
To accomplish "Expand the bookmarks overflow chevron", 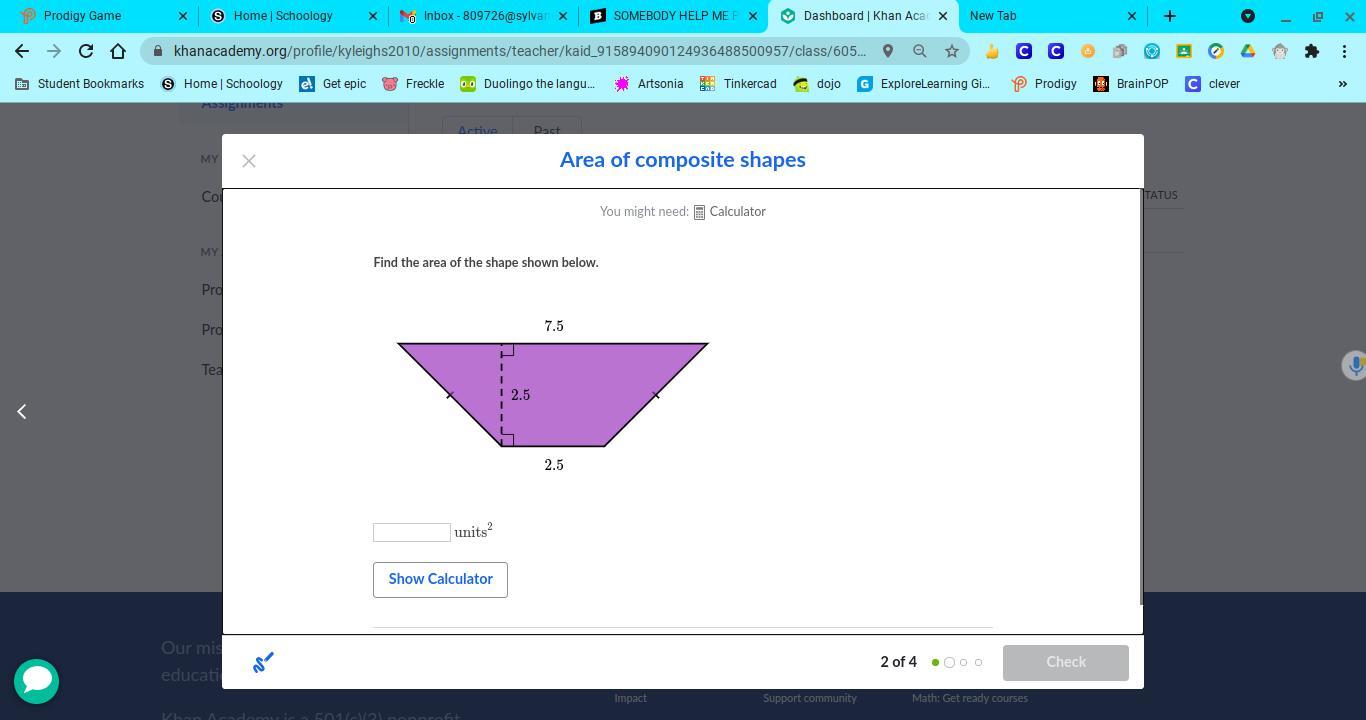I will pos(1343,84).
